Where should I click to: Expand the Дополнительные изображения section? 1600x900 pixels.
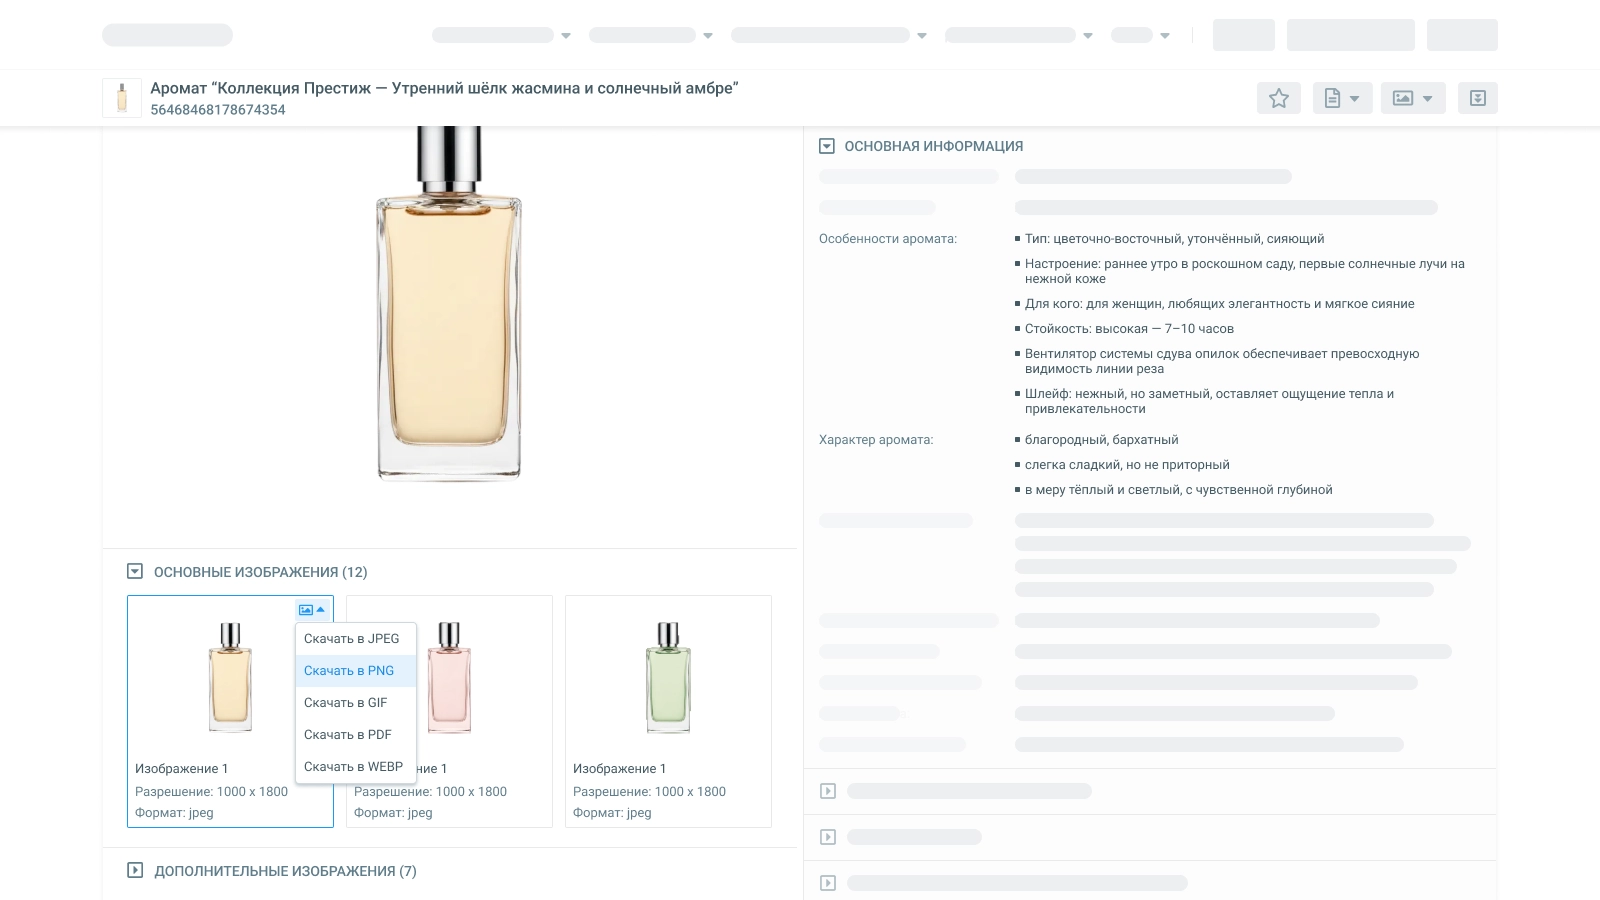(x=135, y=871)
